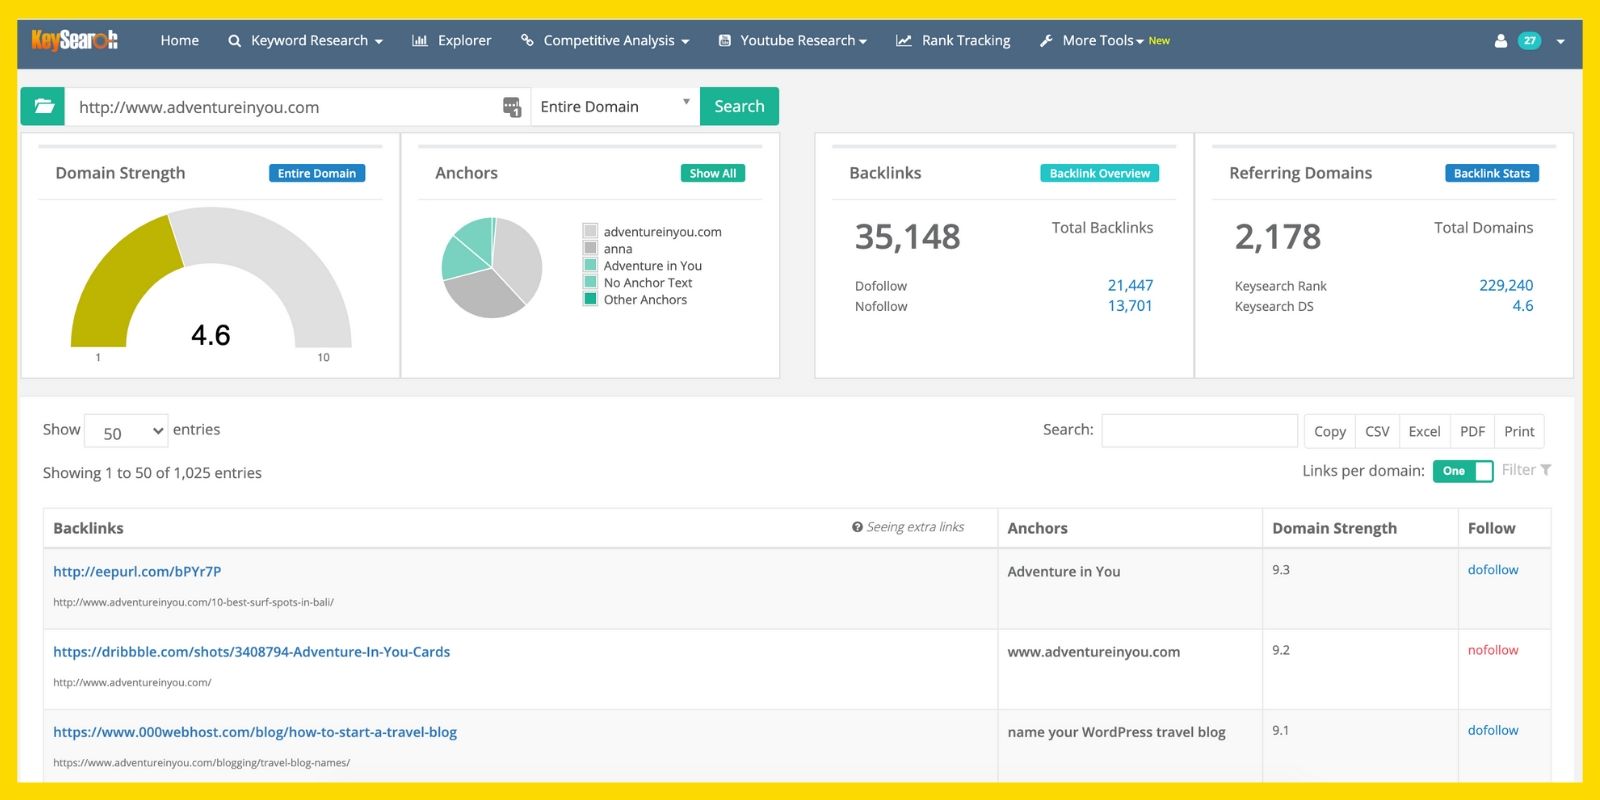Click the Rank Tracking line chart icon
This screenshot has width=1600, height=800.
pos(904,41)
